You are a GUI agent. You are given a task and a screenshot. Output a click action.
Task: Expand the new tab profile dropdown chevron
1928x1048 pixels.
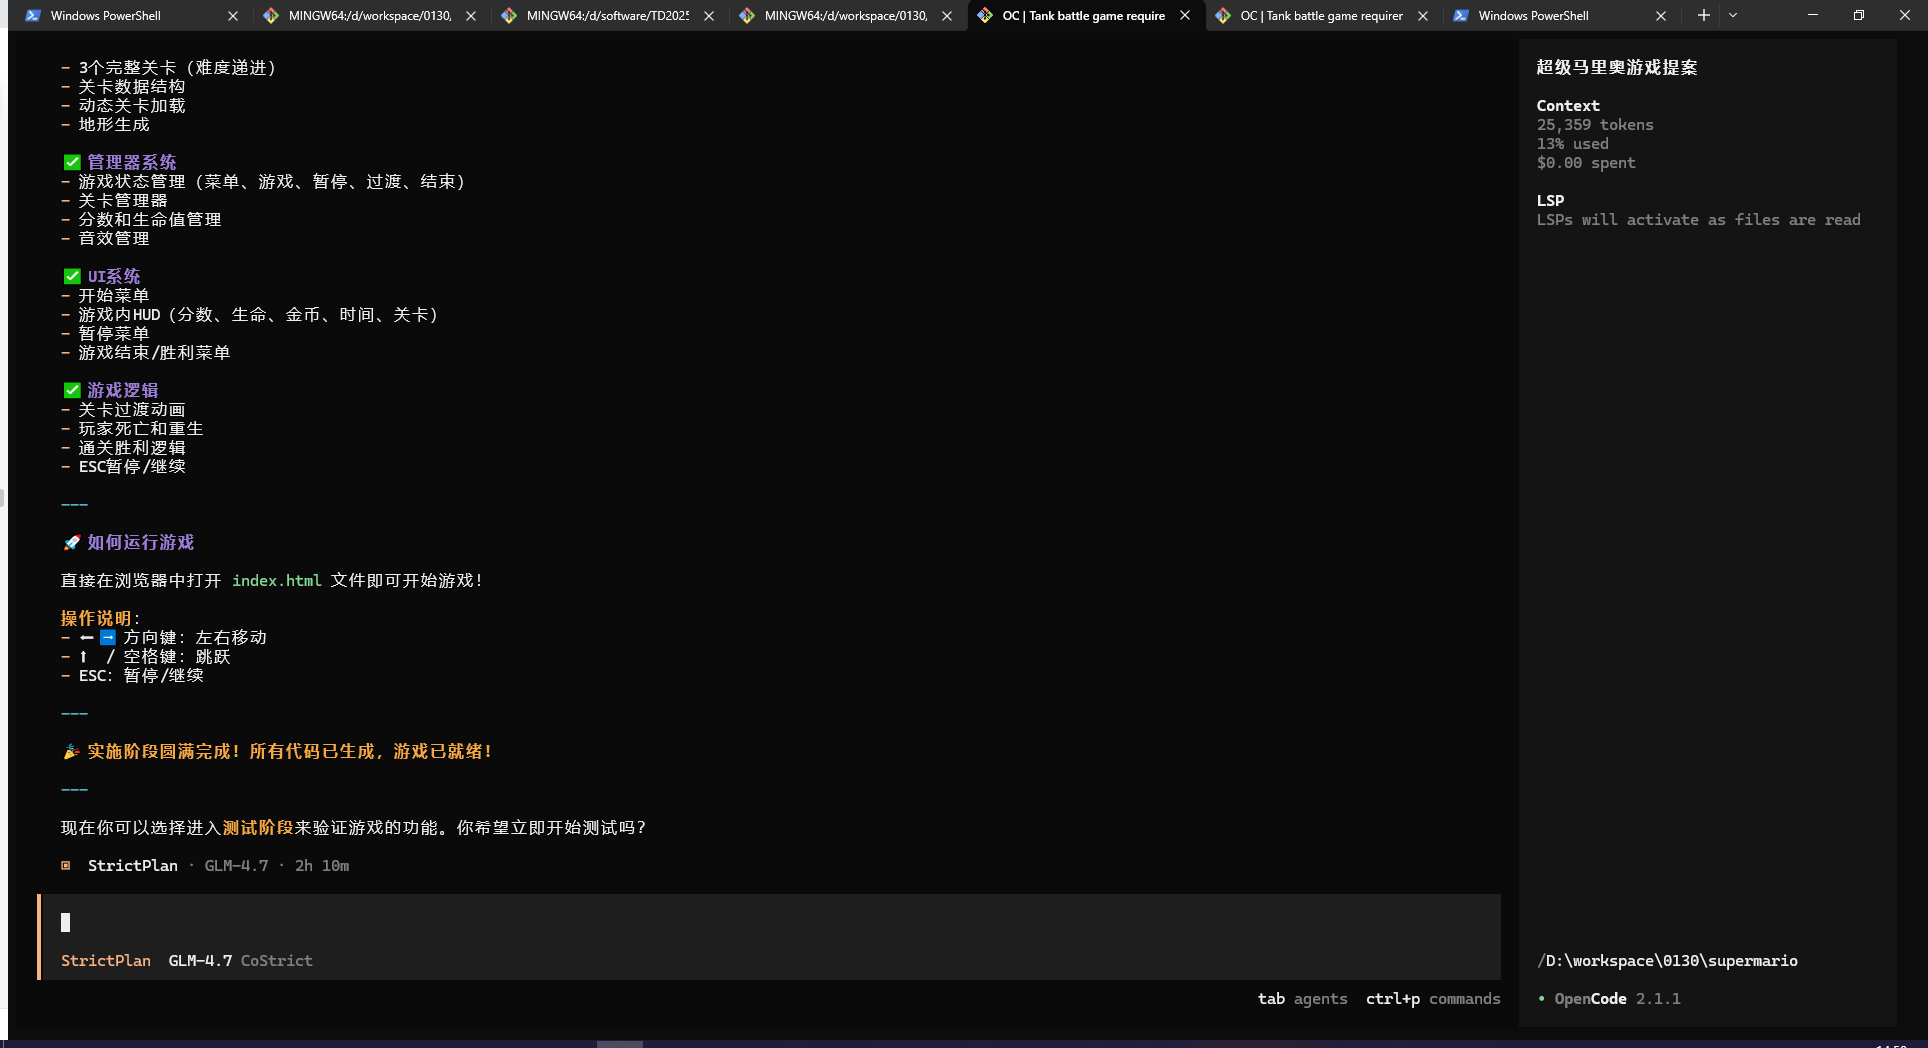[1733, 15]
